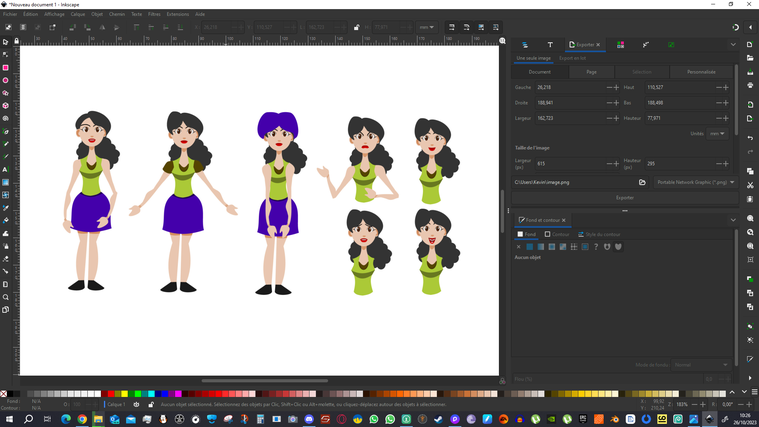Select the Text tool in left toolbox
The height and width of the screenshot is (427, 759).
[5, 169]
